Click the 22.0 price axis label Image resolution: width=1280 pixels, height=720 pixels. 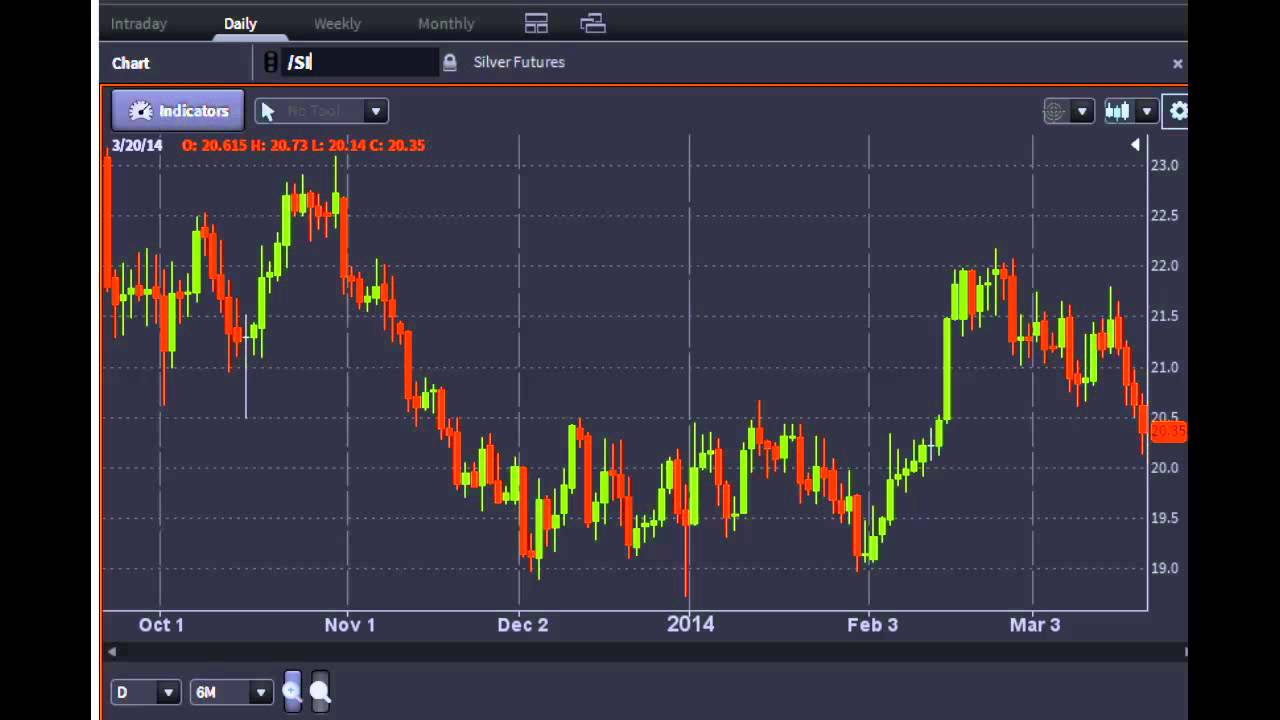[1165, 266]
